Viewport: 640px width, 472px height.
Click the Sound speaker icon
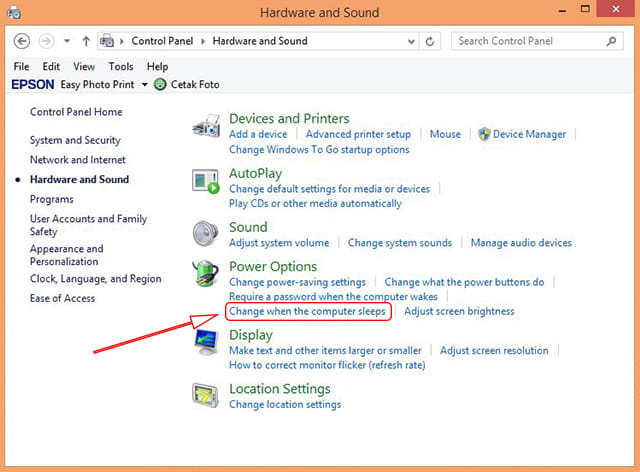point(205,234)
